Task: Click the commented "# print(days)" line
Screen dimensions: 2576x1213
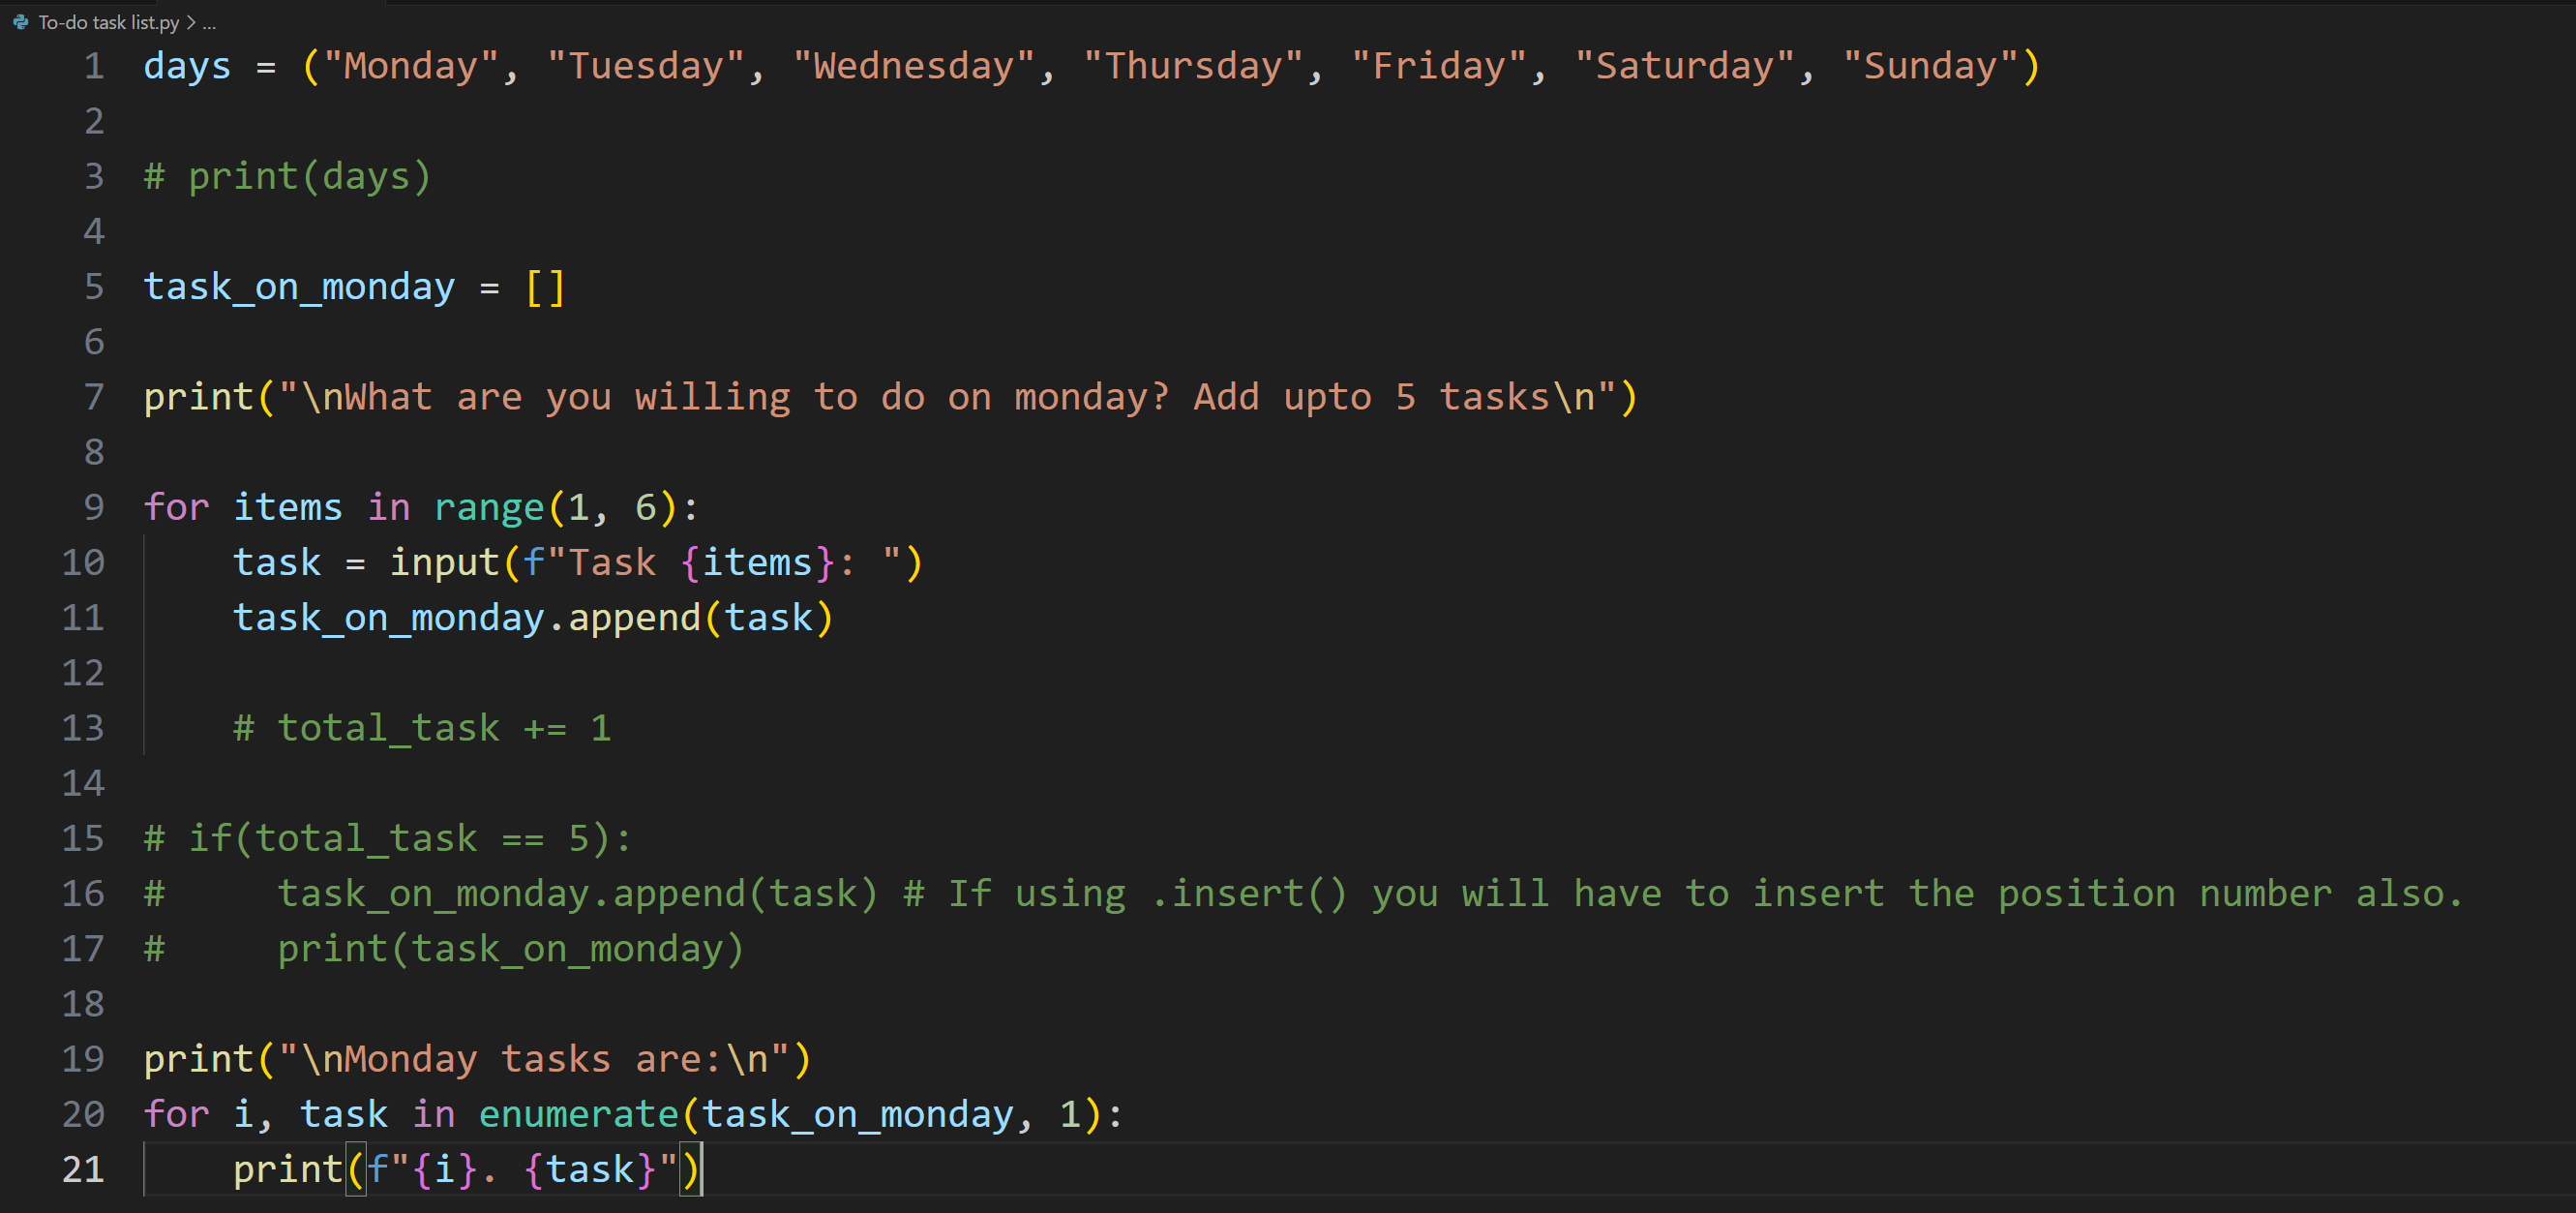Action: [x=288, y=177]
